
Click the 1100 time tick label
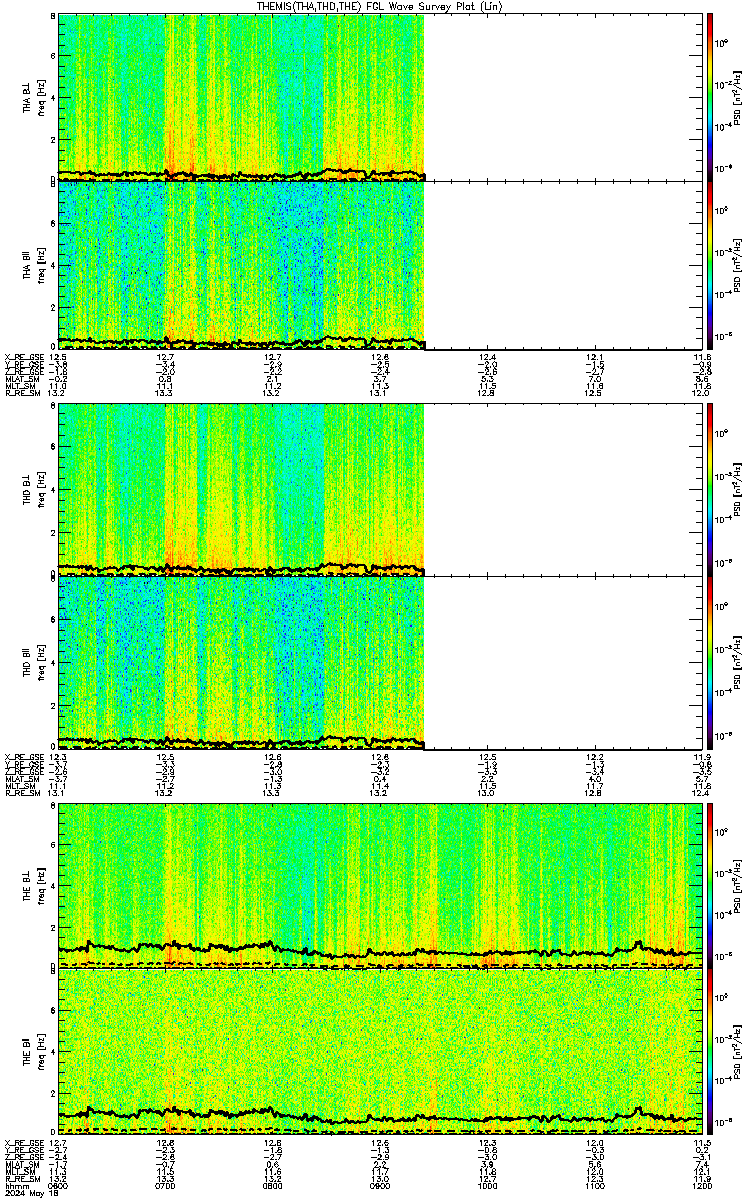594,1186
